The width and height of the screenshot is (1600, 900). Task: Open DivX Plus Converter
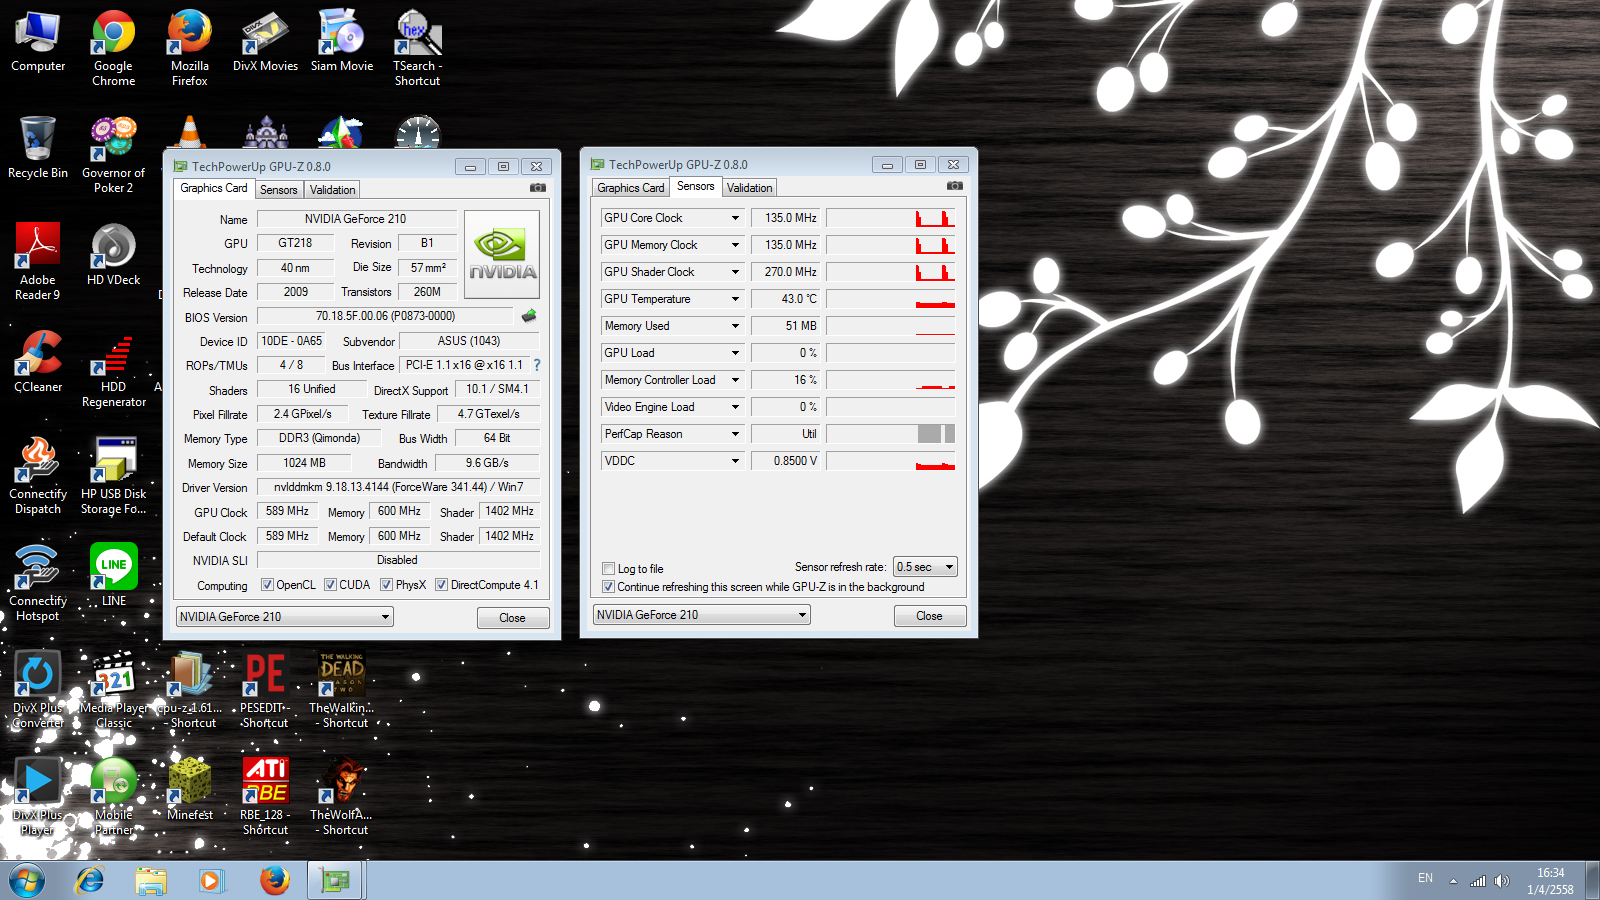(38, 690)
